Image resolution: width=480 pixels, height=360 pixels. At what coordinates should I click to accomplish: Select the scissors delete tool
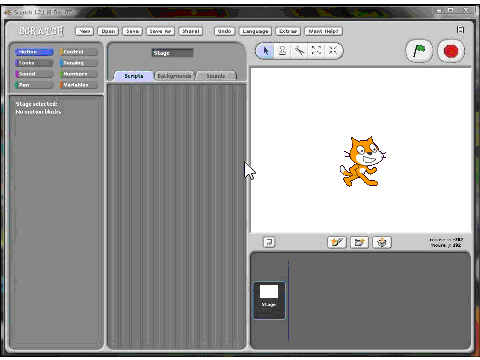pos(299,51)
